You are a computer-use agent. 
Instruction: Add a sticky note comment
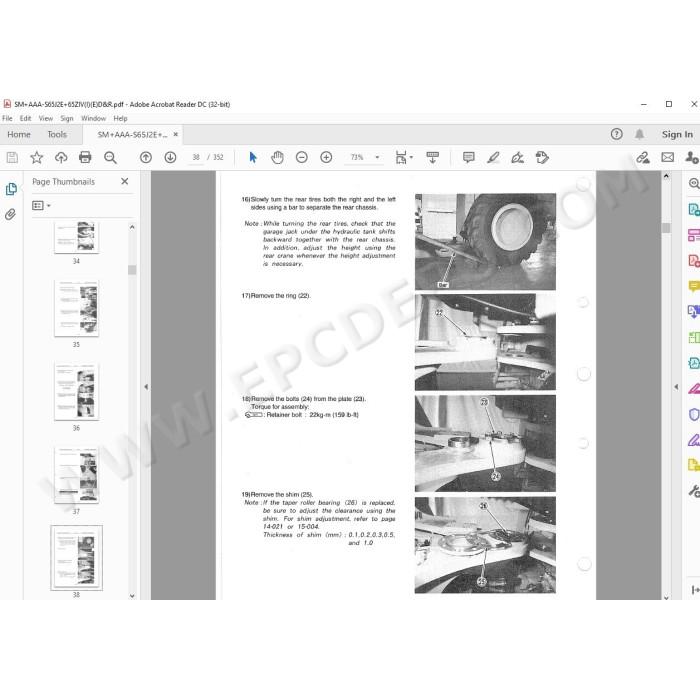468,158
